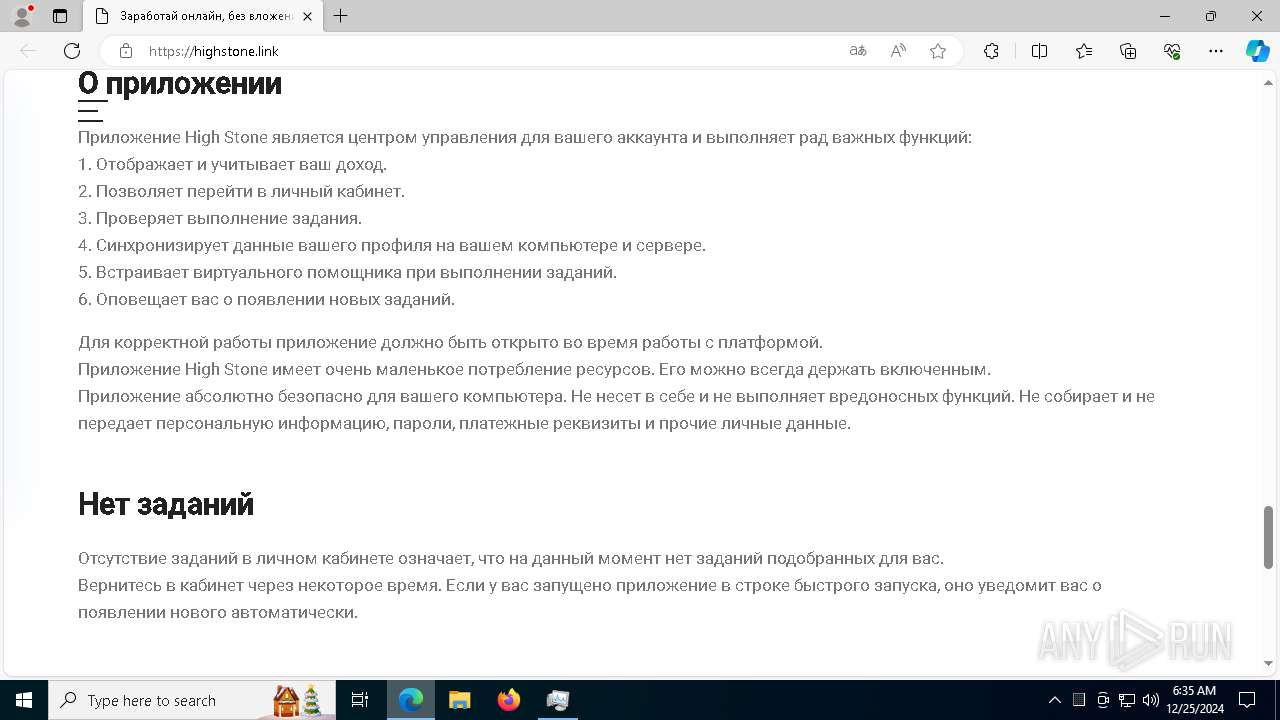This screenshot has height=720, width=1280.
Task: Click the О приложении heading
Action: pyautogui.click(x=180, y=84)
